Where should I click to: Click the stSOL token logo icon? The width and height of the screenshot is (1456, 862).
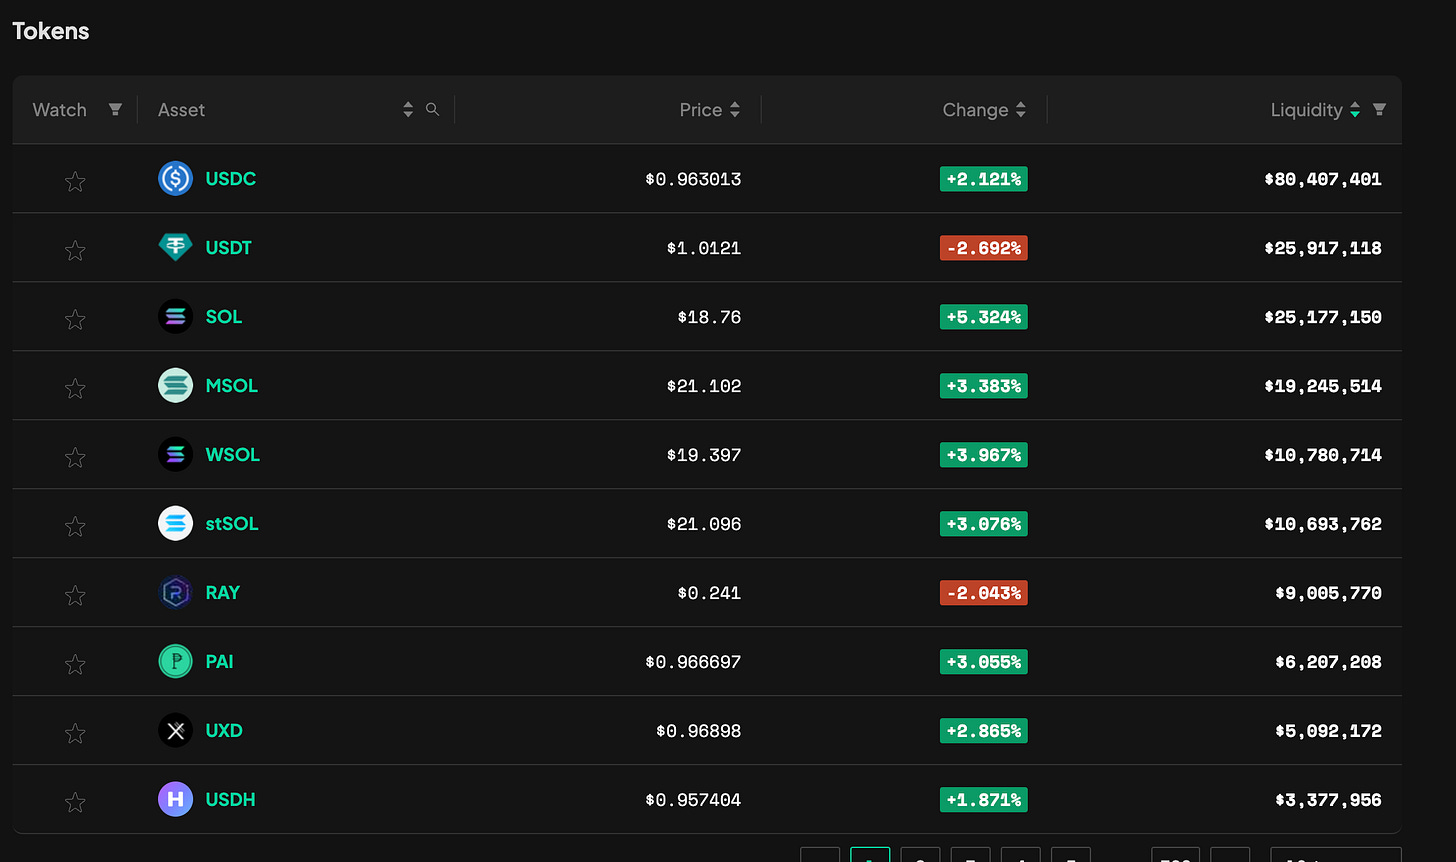[175, 523]
